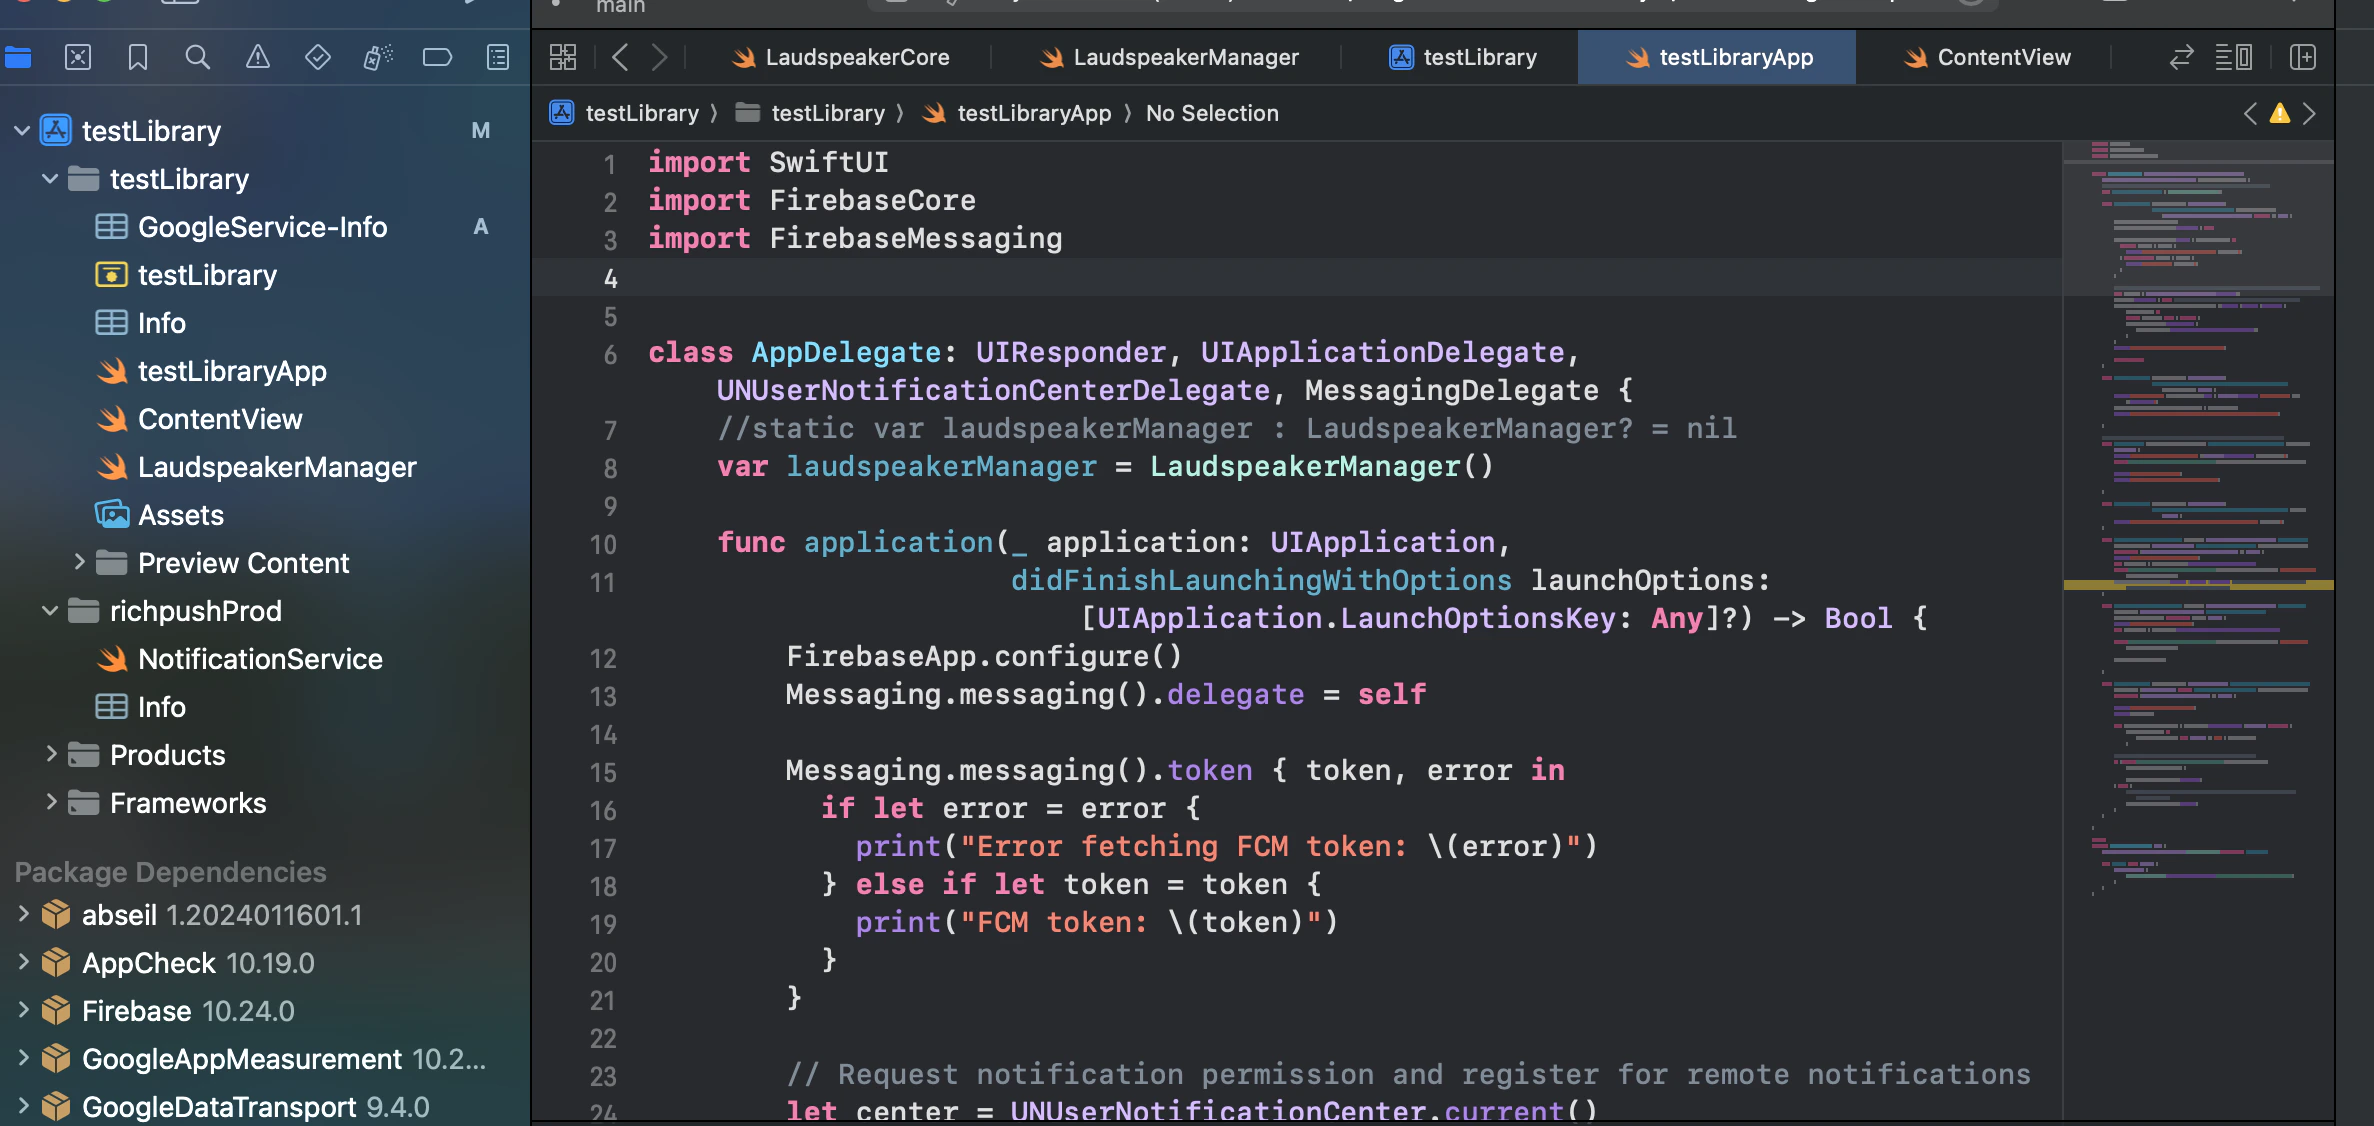Select NotificationService file in navigator
Image resolution: width=2374 pixels, height=1126 pixels.
[260, 659]
